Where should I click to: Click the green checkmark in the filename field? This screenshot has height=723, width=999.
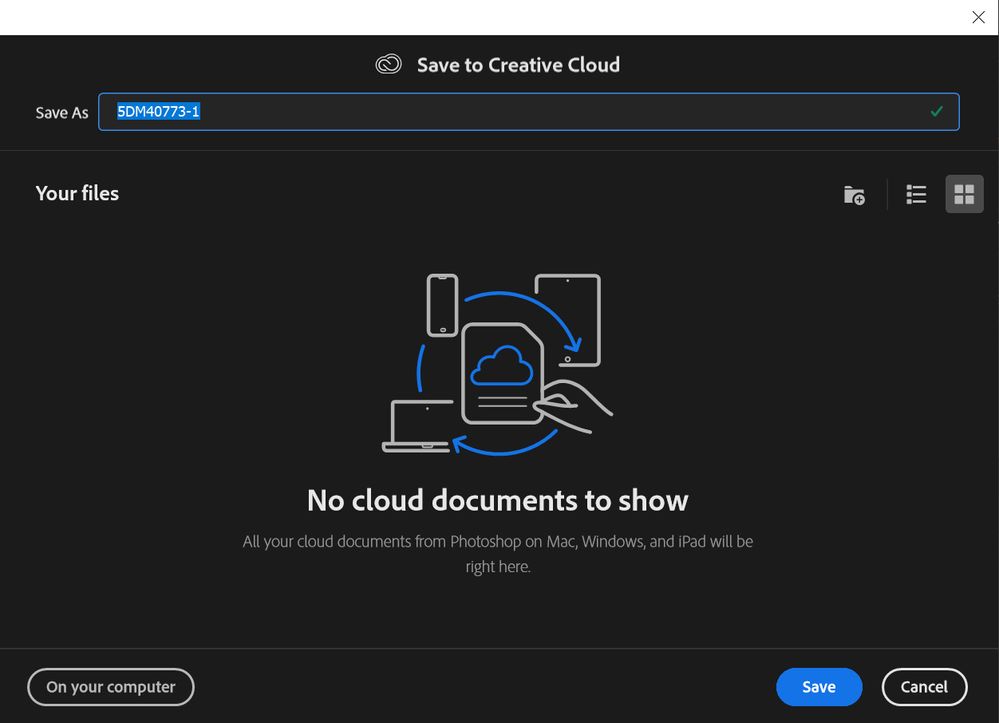point(937,111)
